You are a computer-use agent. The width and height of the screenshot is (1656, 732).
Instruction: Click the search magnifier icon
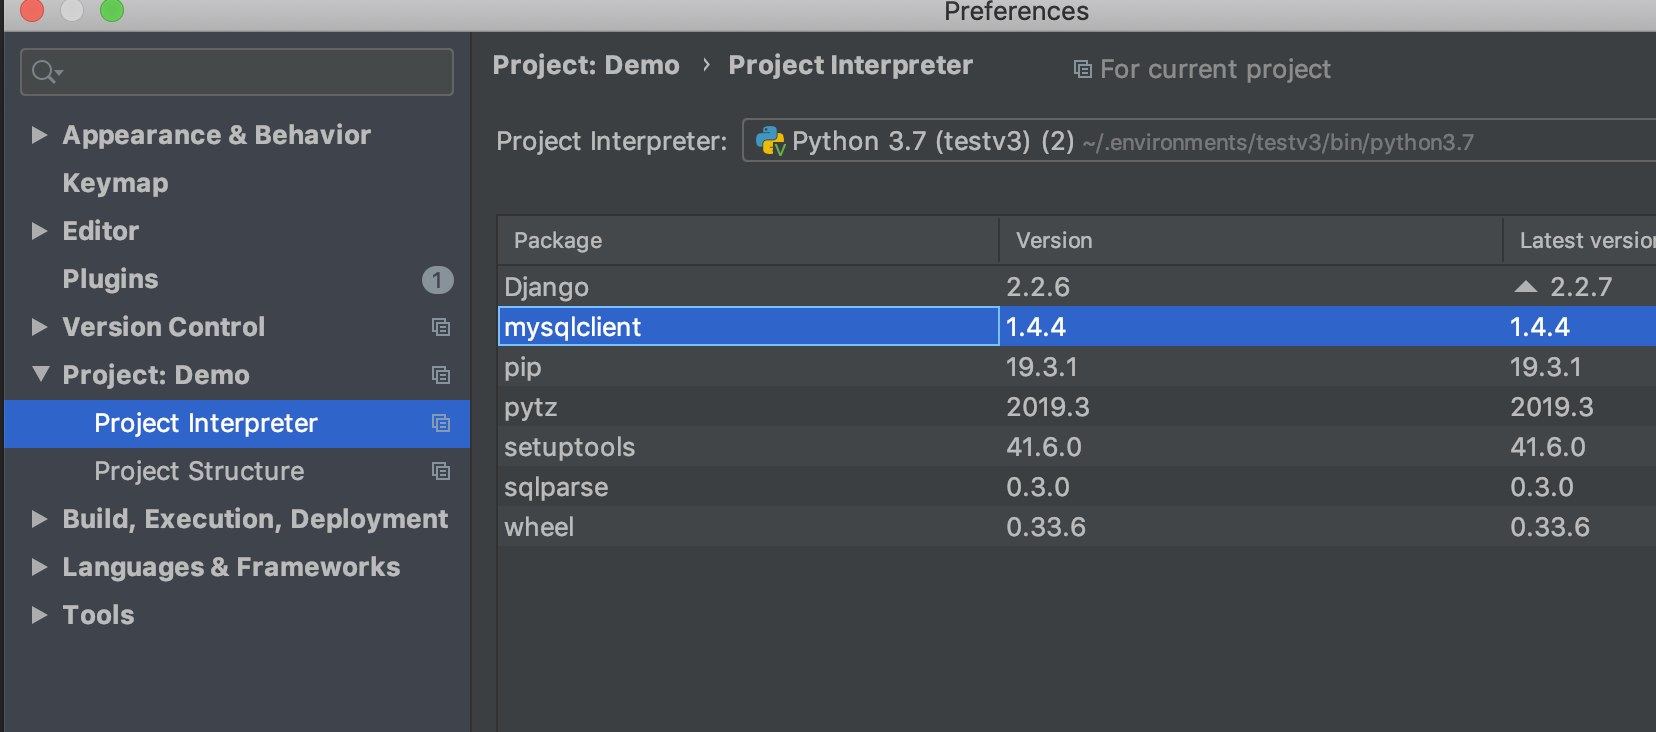[x=46, y=72]
